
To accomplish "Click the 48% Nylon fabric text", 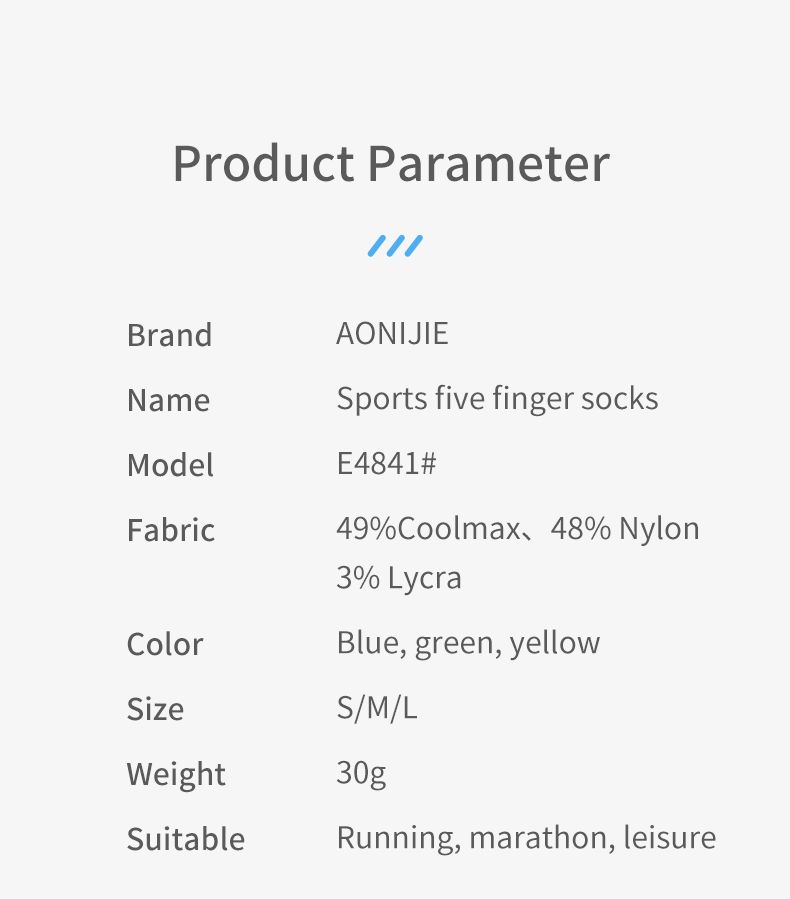I will click(625, 528).
